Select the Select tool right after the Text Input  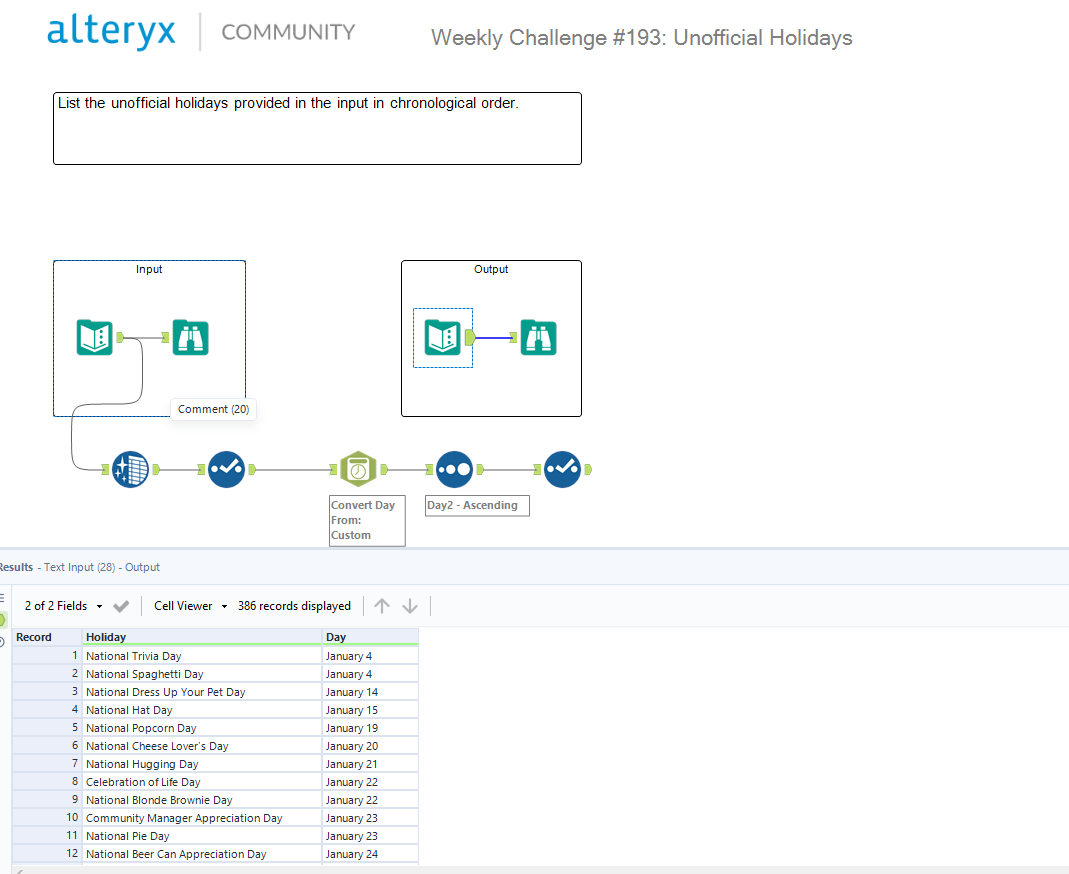(x=227, y=469)
